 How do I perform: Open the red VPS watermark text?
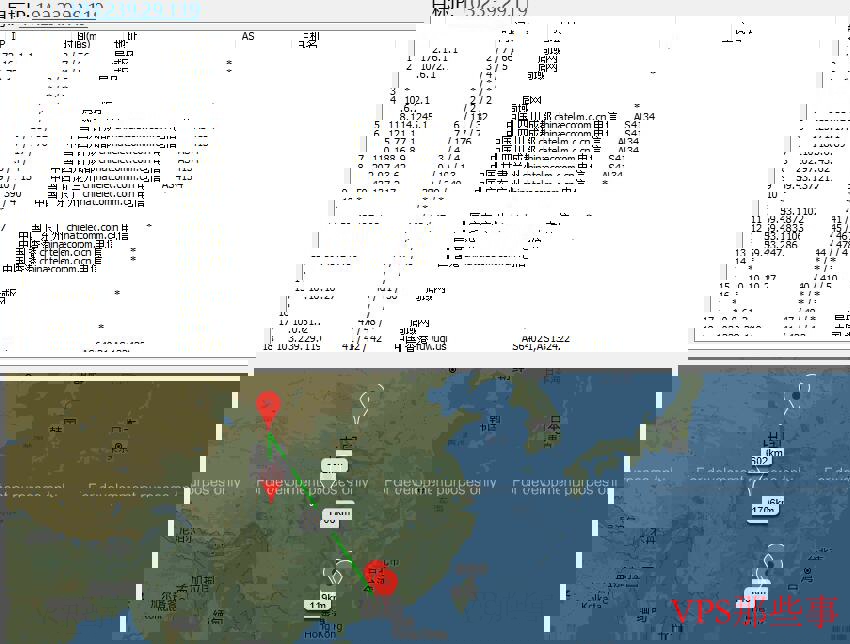[x=755, y=612]
